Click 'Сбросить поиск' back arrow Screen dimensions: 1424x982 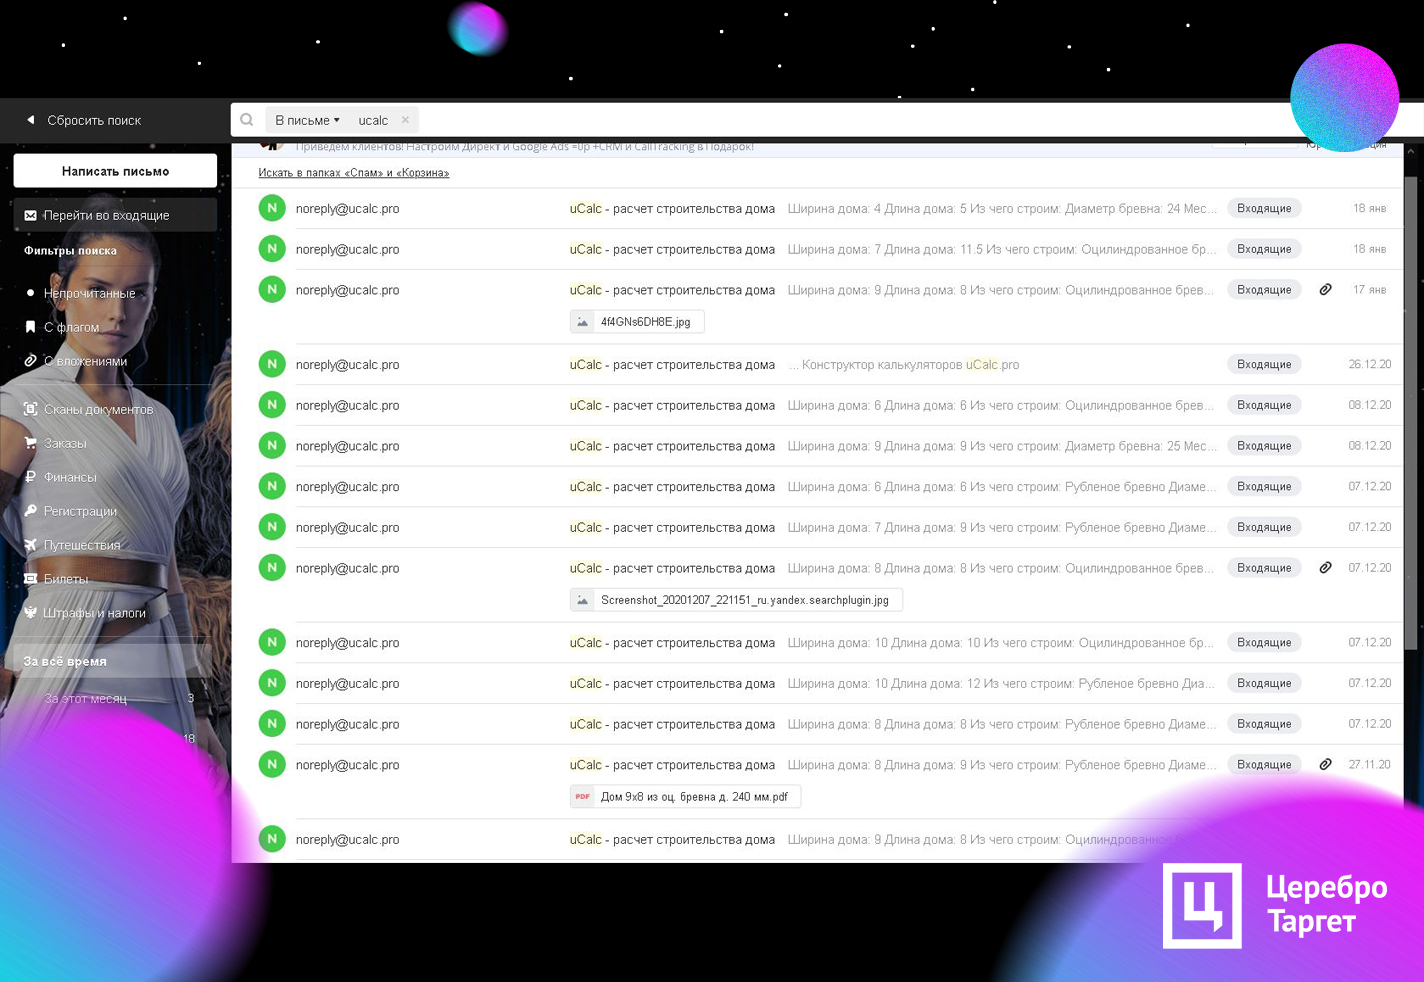point(31,120)
